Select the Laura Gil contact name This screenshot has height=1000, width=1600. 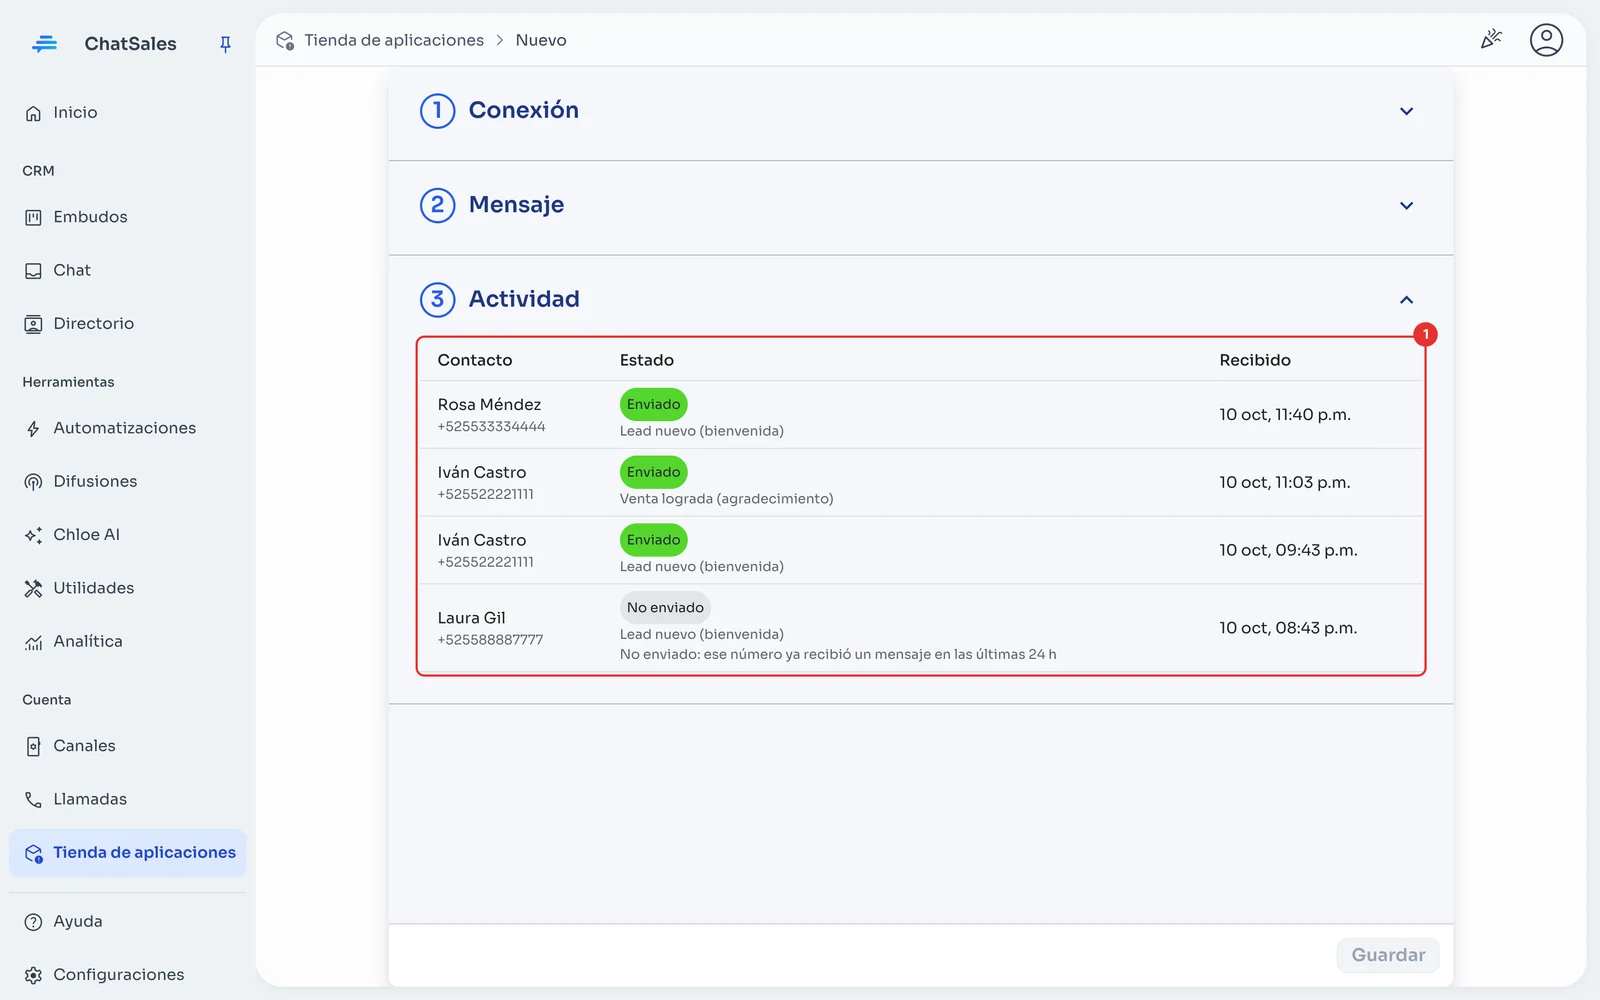pyautogui.click(x=471, y=618)
